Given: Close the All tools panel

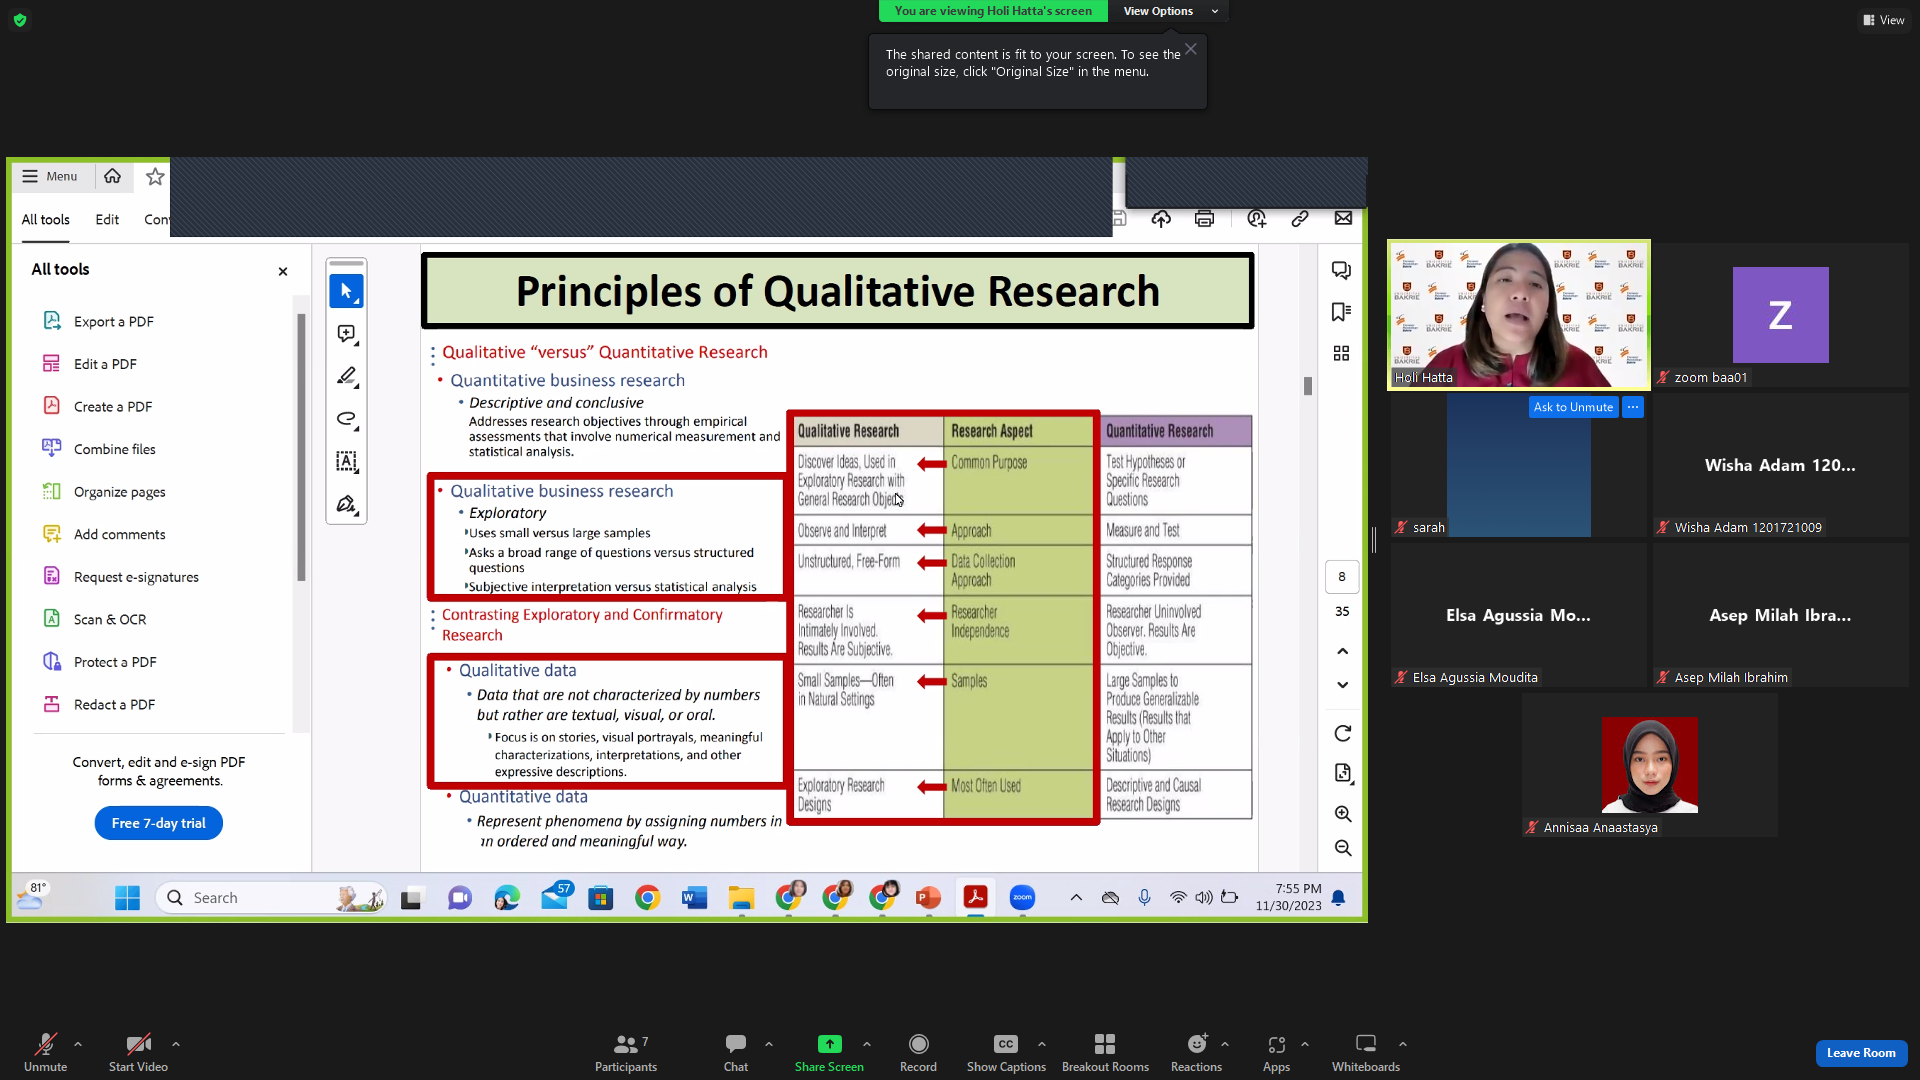Looking at the screenshot, I should pos(283,271).
